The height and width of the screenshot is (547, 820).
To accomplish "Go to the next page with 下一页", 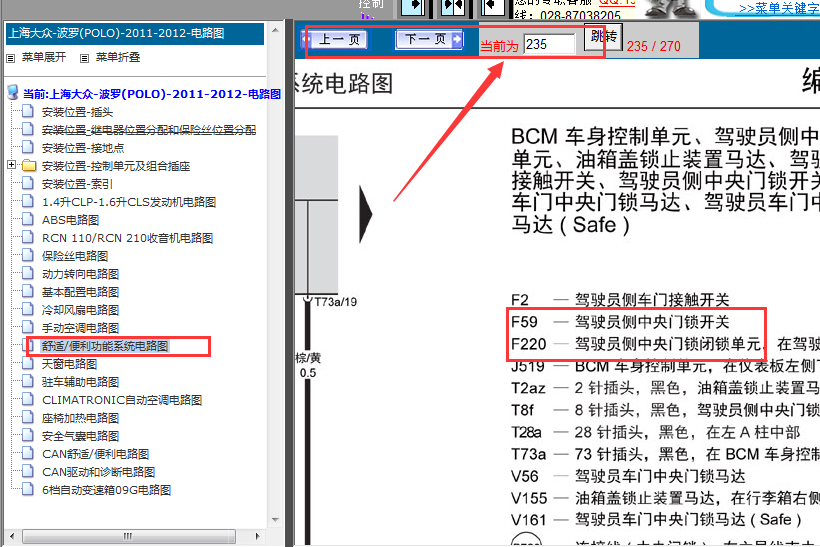I will coord(430,39).
